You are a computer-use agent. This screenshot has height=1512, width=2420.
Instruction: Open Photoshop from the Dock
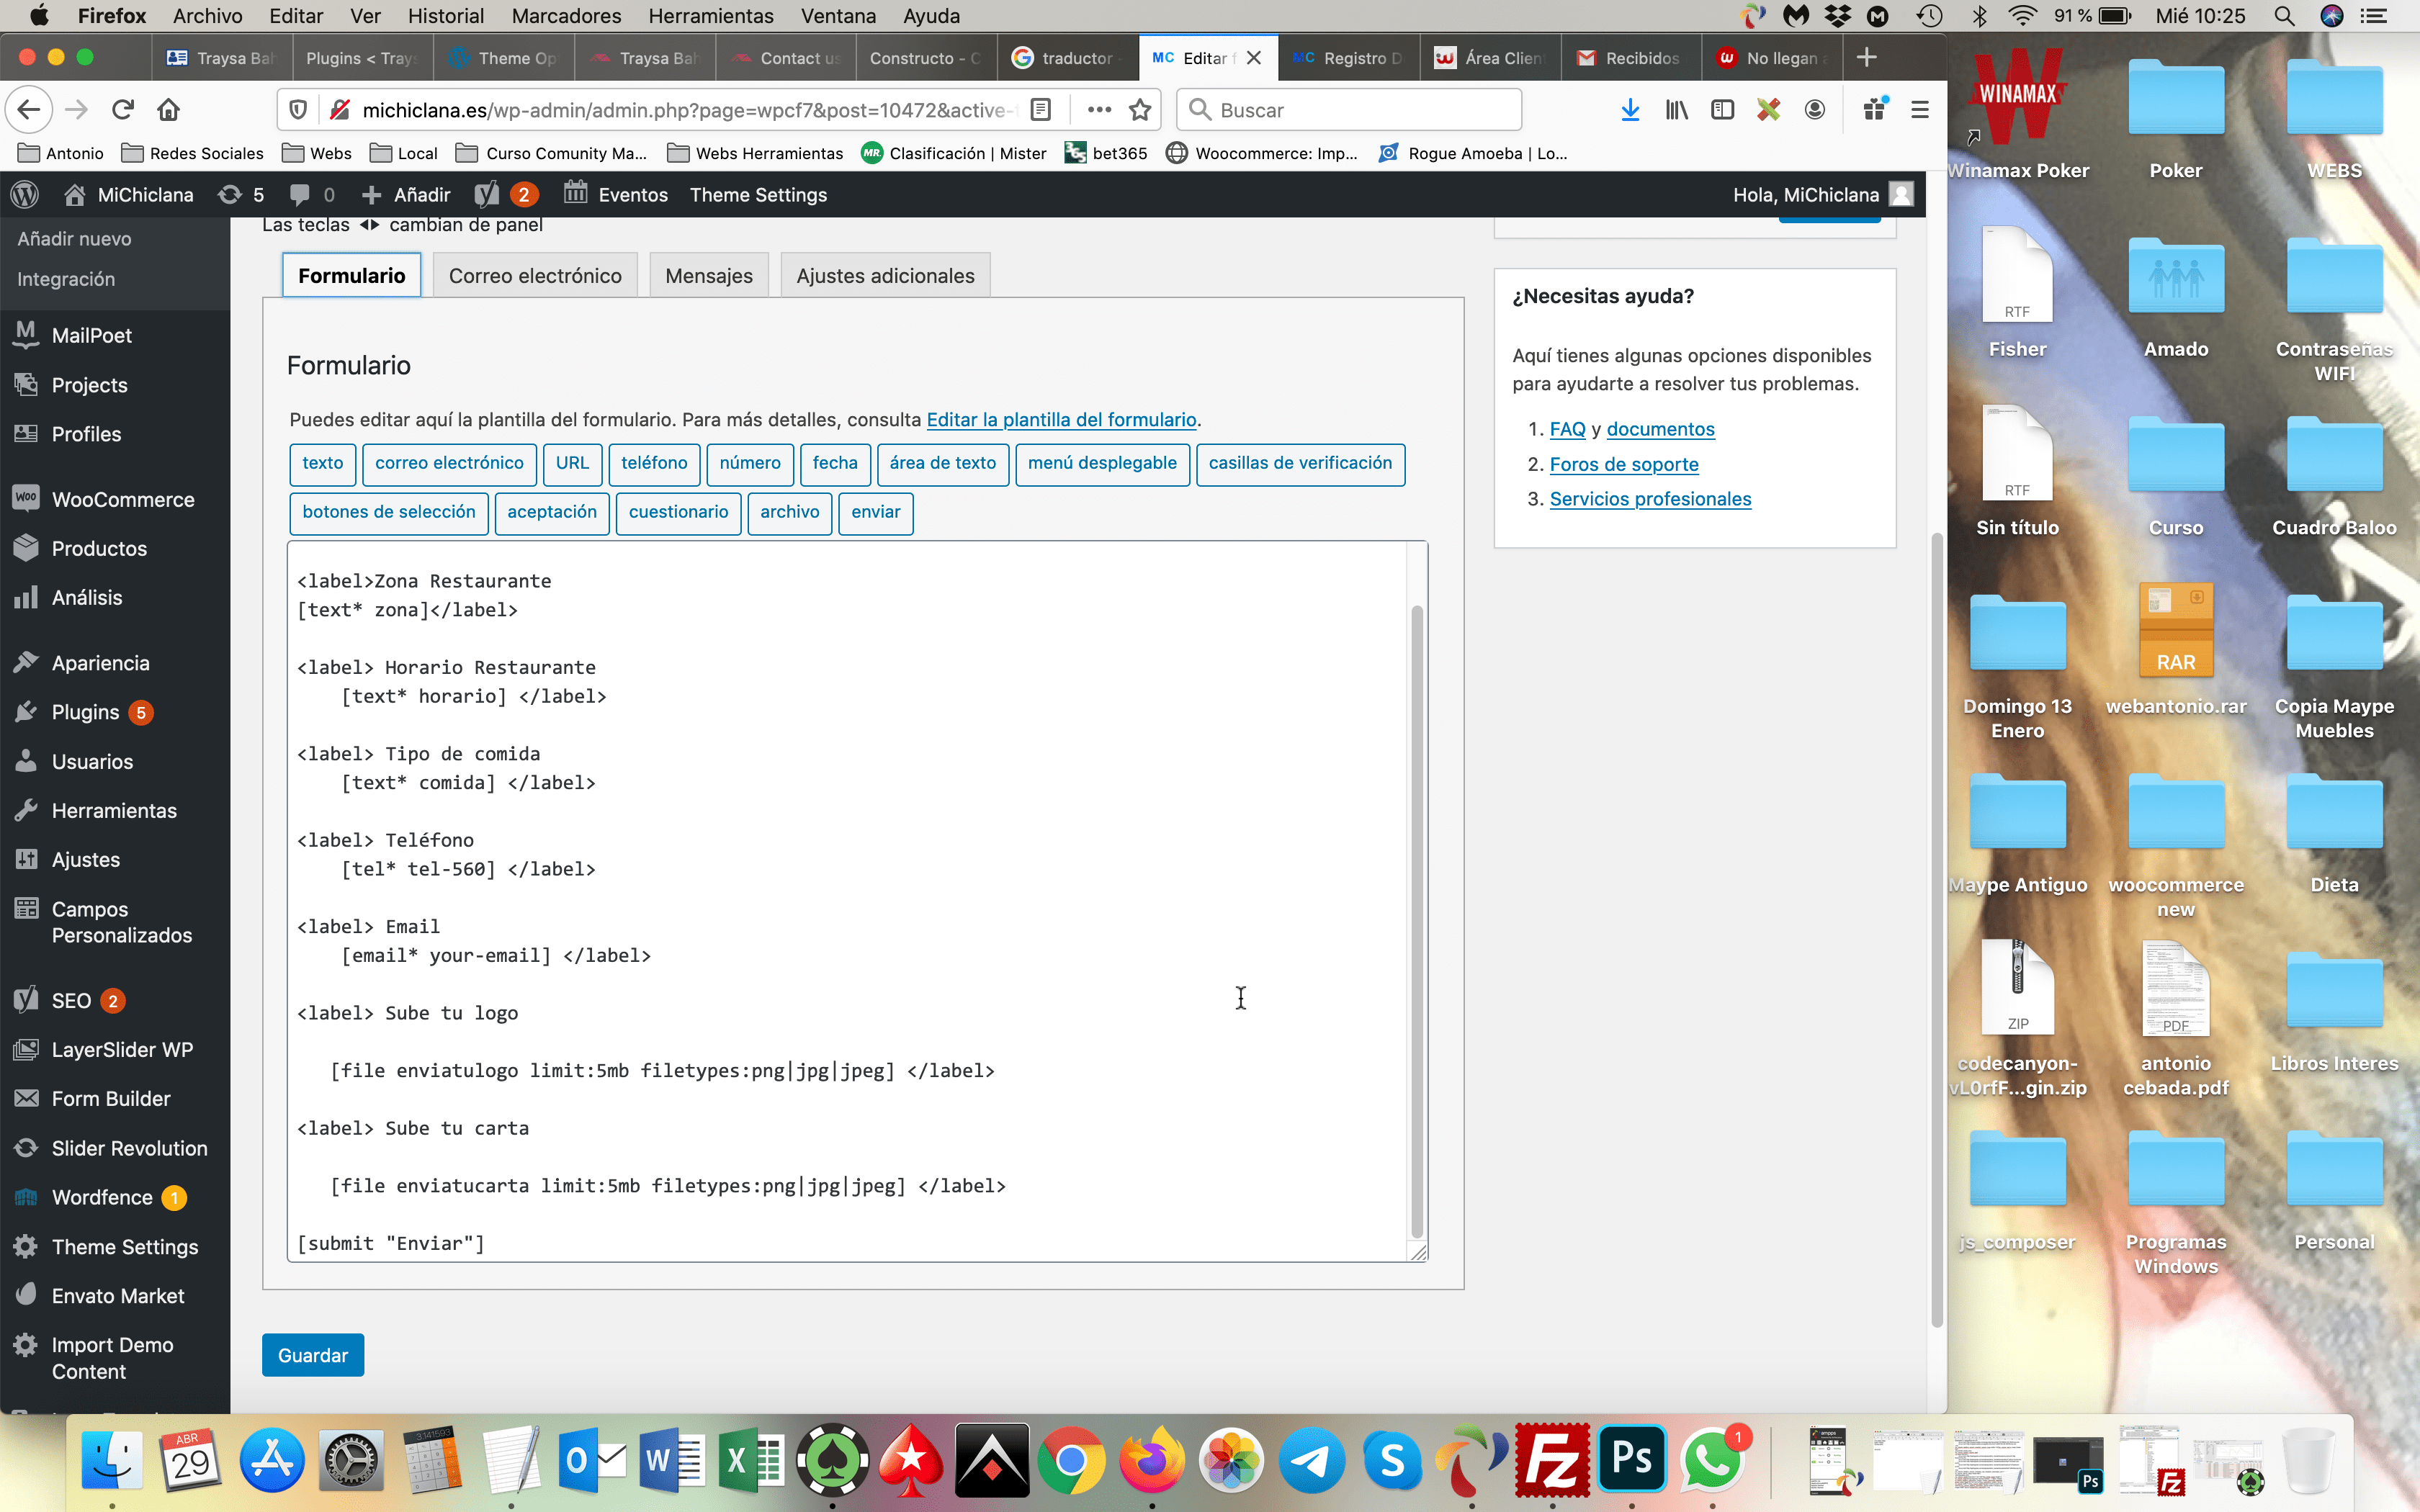tap(1632, 1460)
